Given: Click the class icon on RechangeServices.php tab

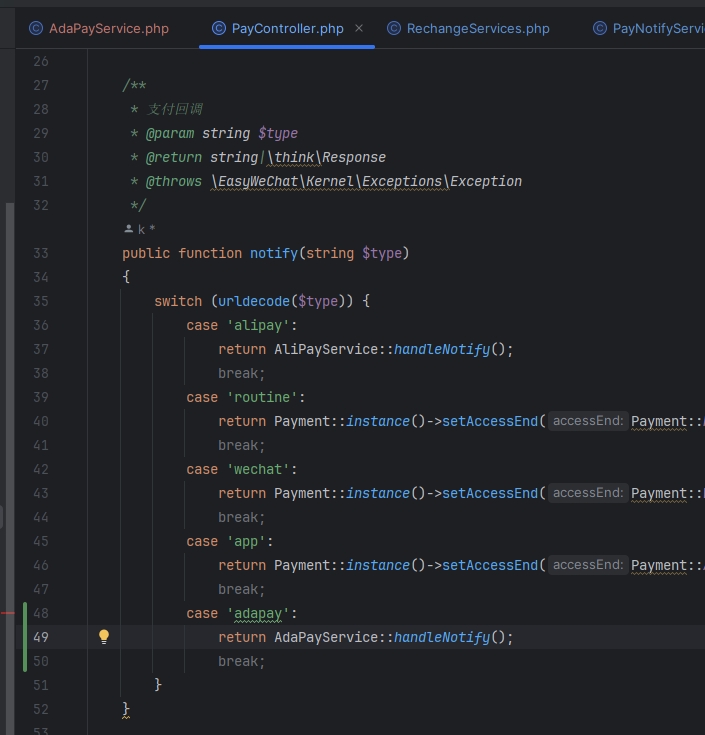Looking at the screenshot, I should click(394, 29).
